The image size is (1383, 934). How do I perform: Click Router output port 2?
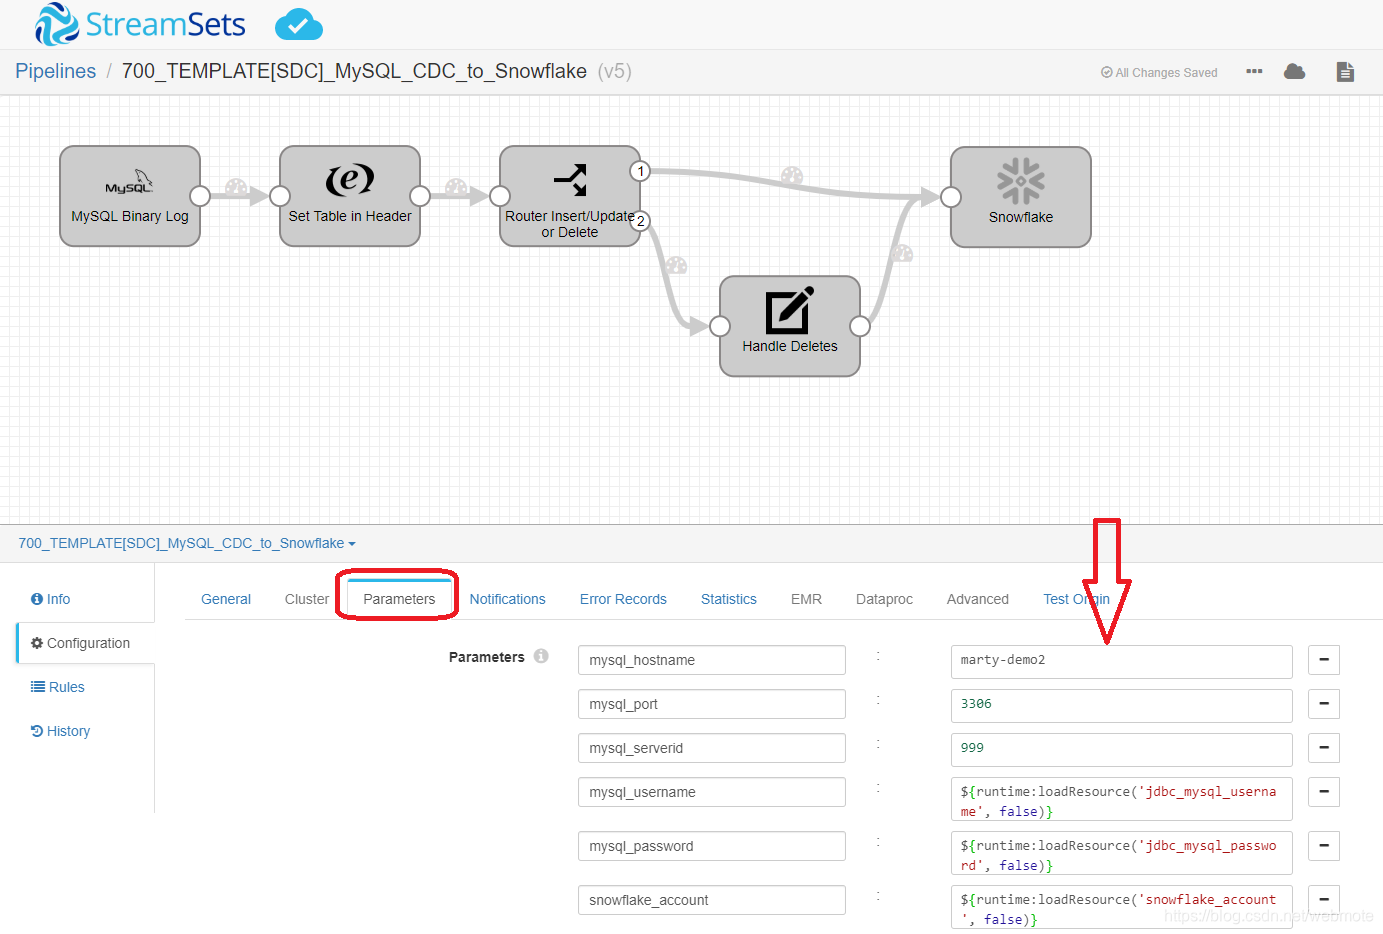pyautogui.click(x=640, y=221)
